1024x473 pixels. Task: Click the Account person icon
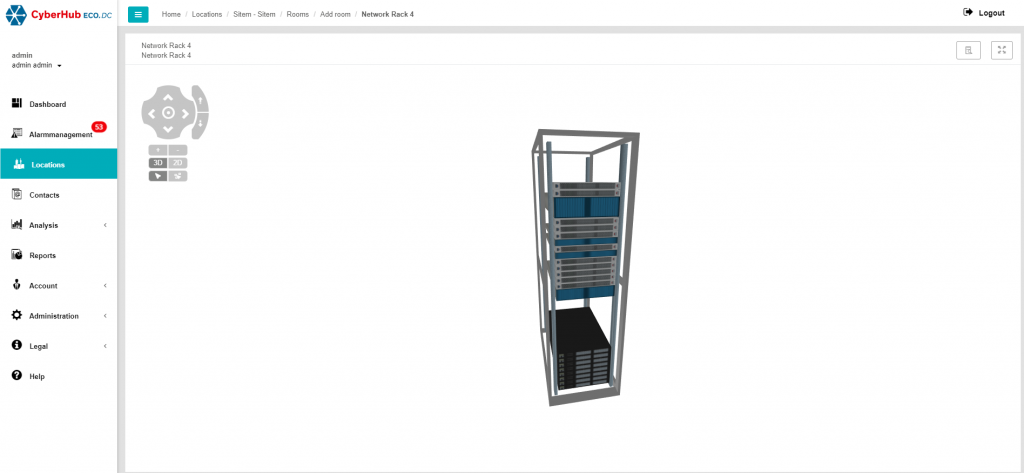[x=16, y=285]
